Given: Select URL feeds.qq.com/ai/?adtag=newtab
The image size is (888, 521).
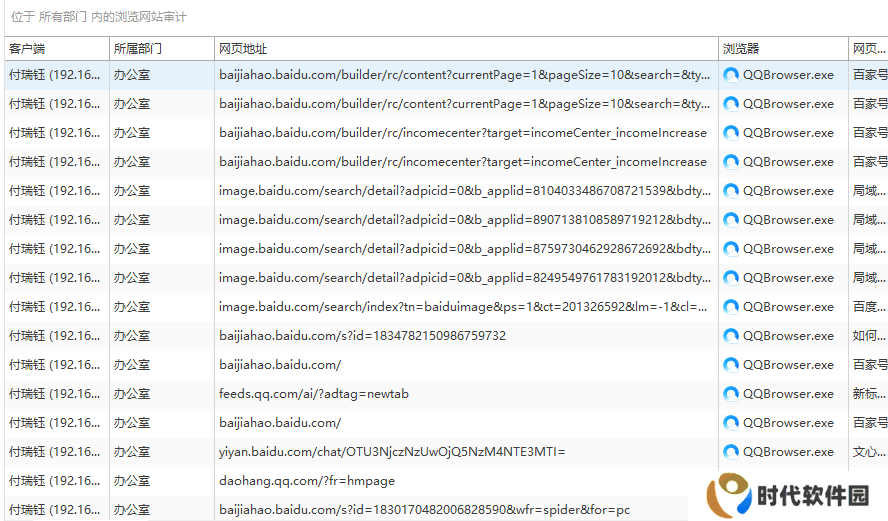Looking at the screenshot, I should coord(314,394).
